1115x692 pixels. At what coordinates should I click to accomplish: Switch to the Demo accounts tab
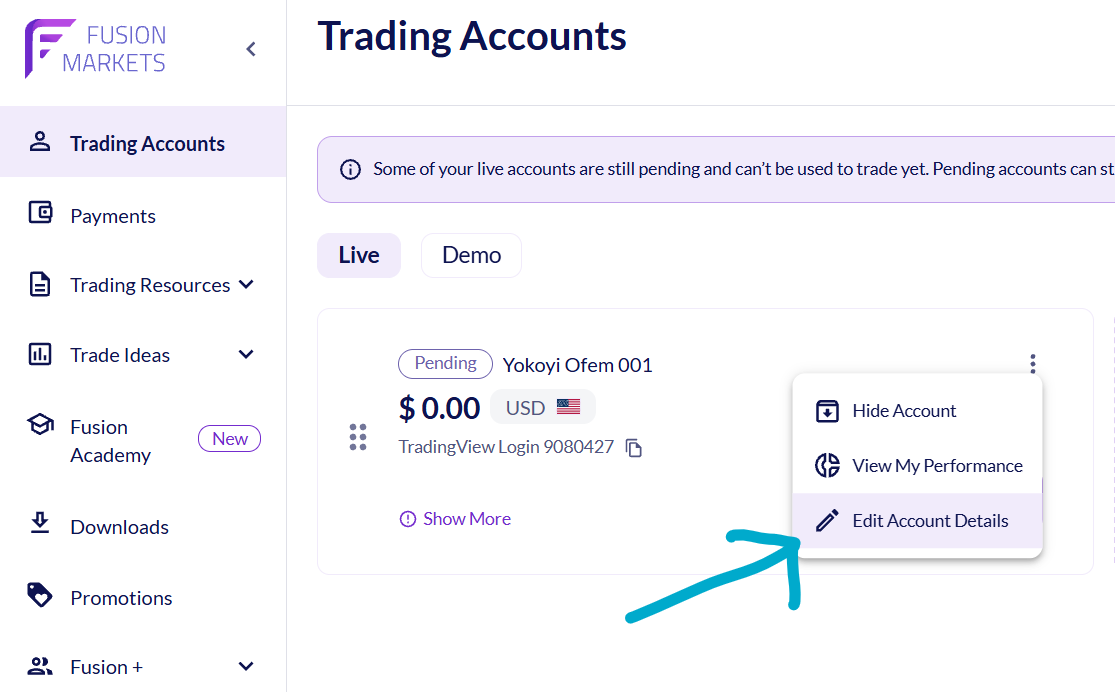(471, 255)
